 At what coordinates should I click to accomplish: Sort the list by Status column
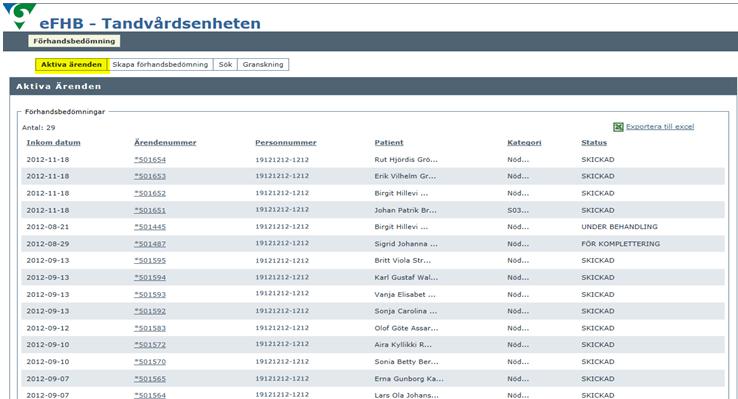[x=594, y=143]
